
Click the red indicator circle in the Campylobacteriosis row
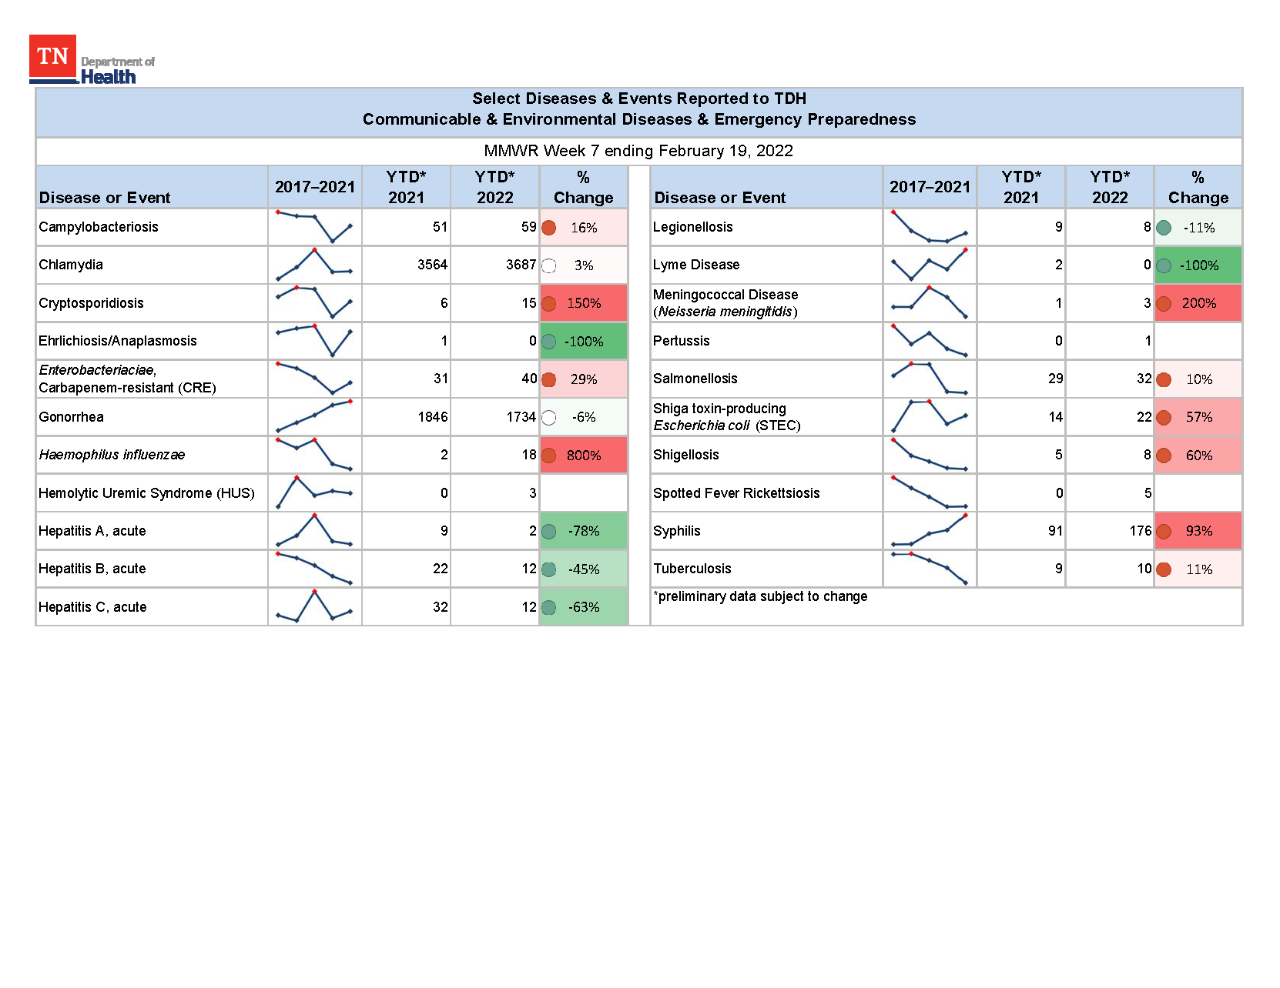(x=549, y=228)
